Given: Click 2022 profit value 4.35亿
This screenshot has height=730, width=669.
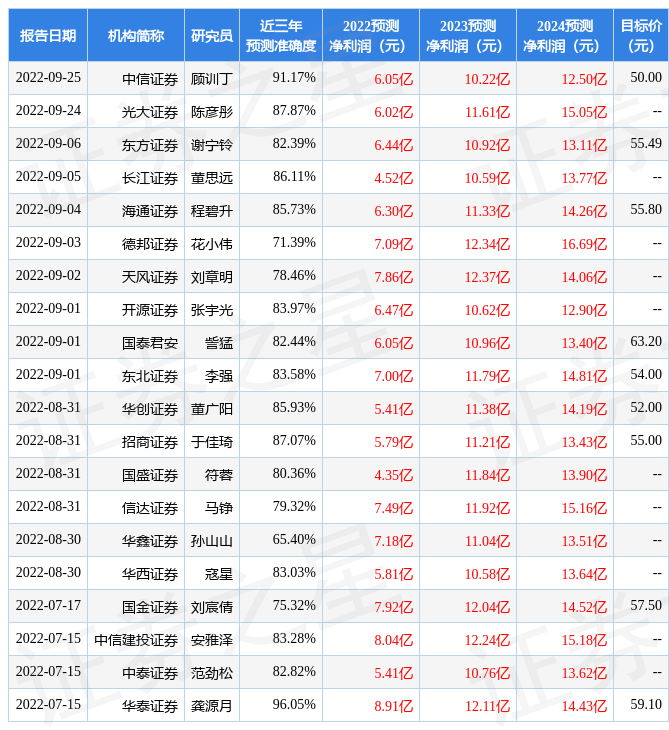Looking at the screenshot, I should [393, 475].
